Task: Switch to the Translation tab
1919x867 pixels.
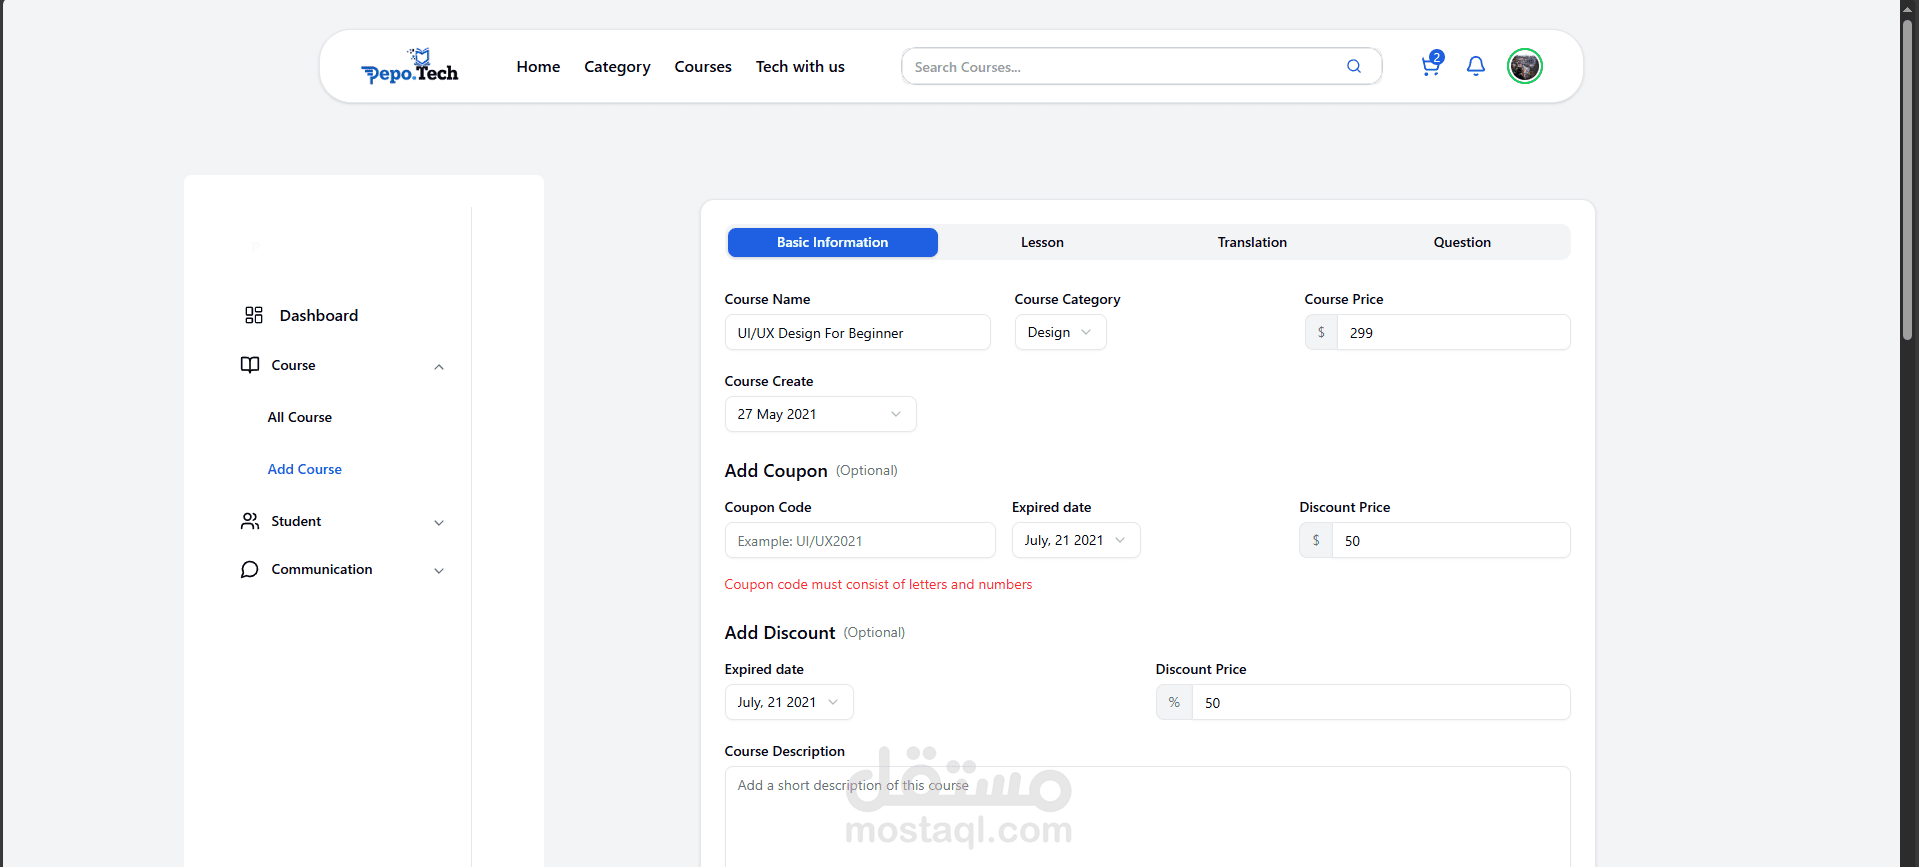Action: pyautogui.click(x=1252, y=243)
